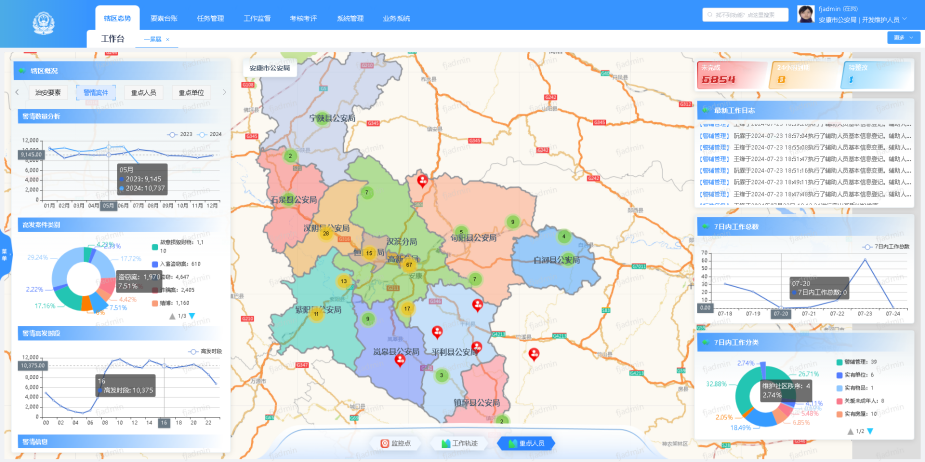This screenshot has height=462, width=925.
Task: Switch to the 重点单位 tab
Action: [x=191, y=92]
